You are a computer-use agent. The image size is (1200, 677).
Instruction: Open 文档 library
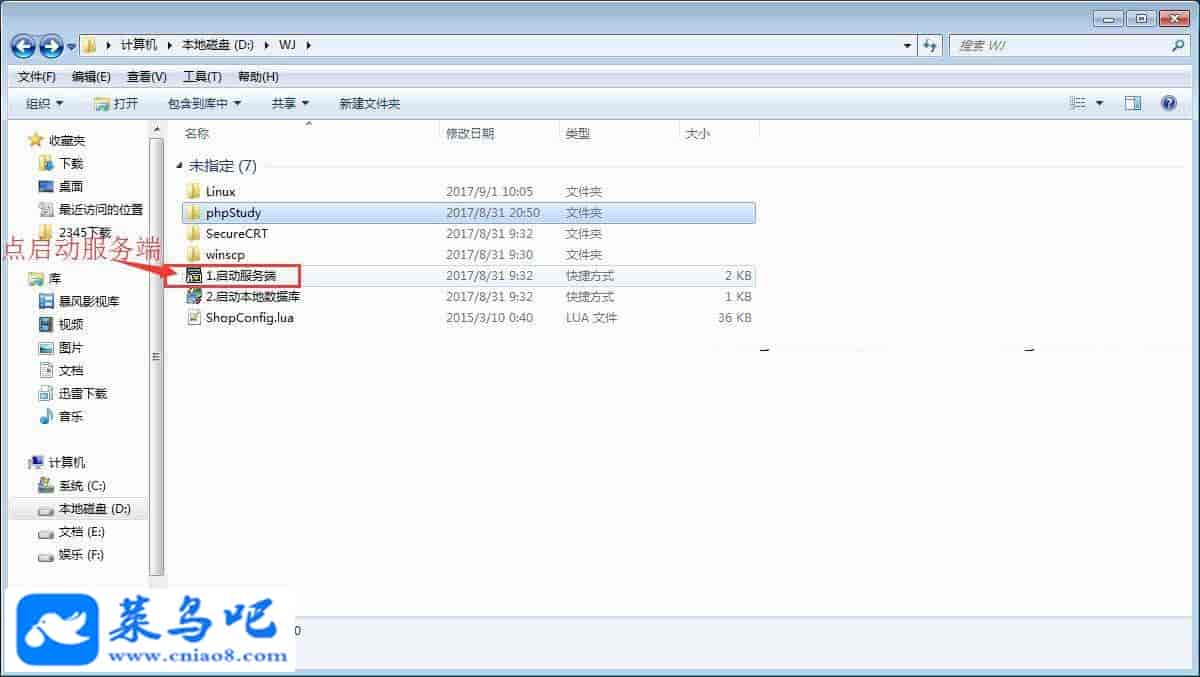61,371
